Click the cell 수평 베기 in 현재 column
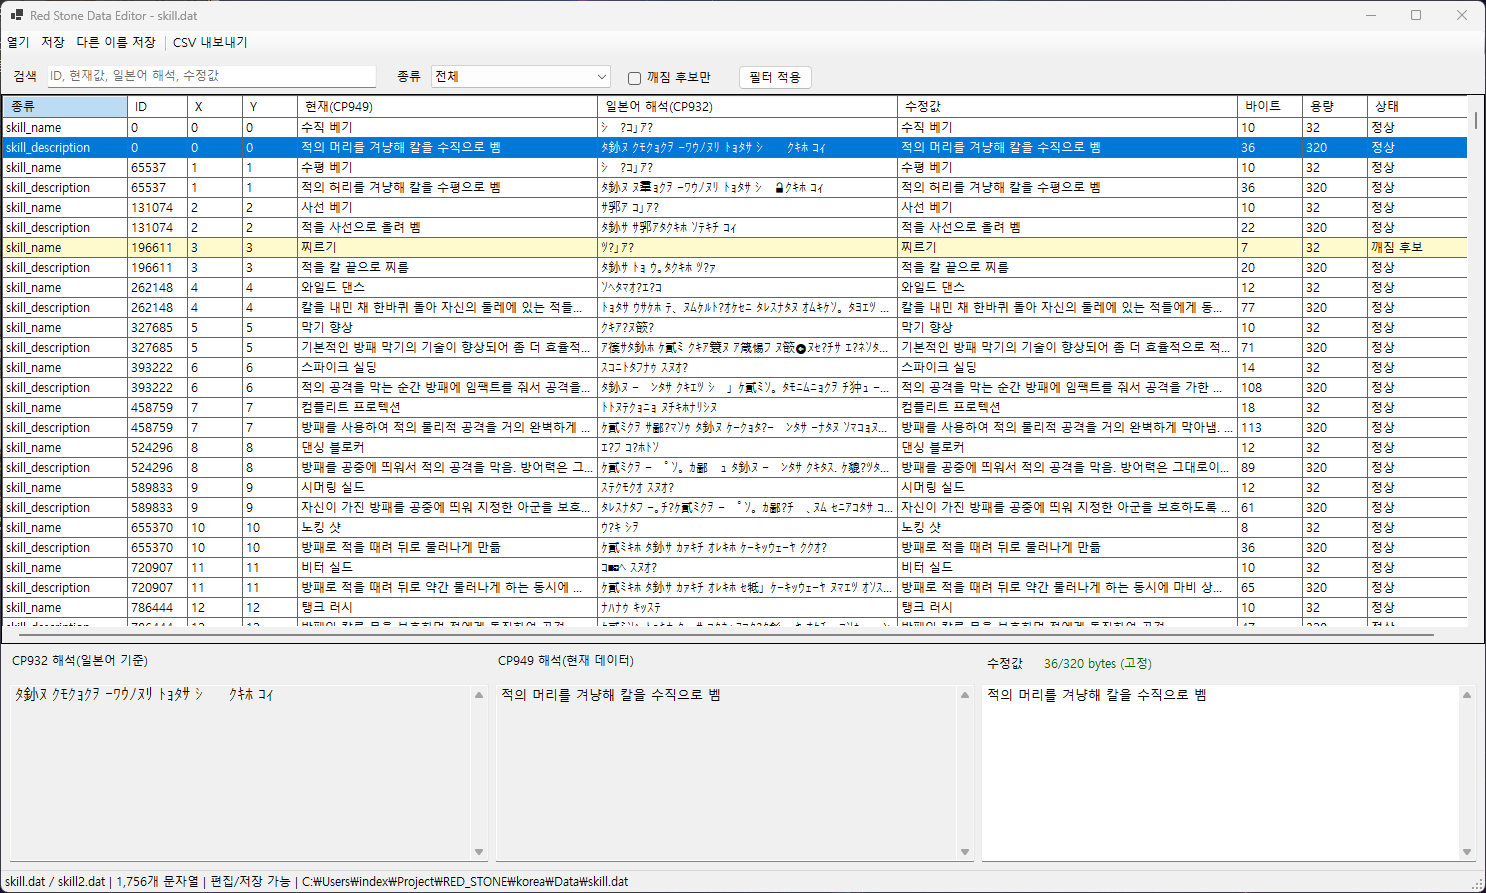The height and width of the screenshot is (893, 1486). (x=448, y=167)
